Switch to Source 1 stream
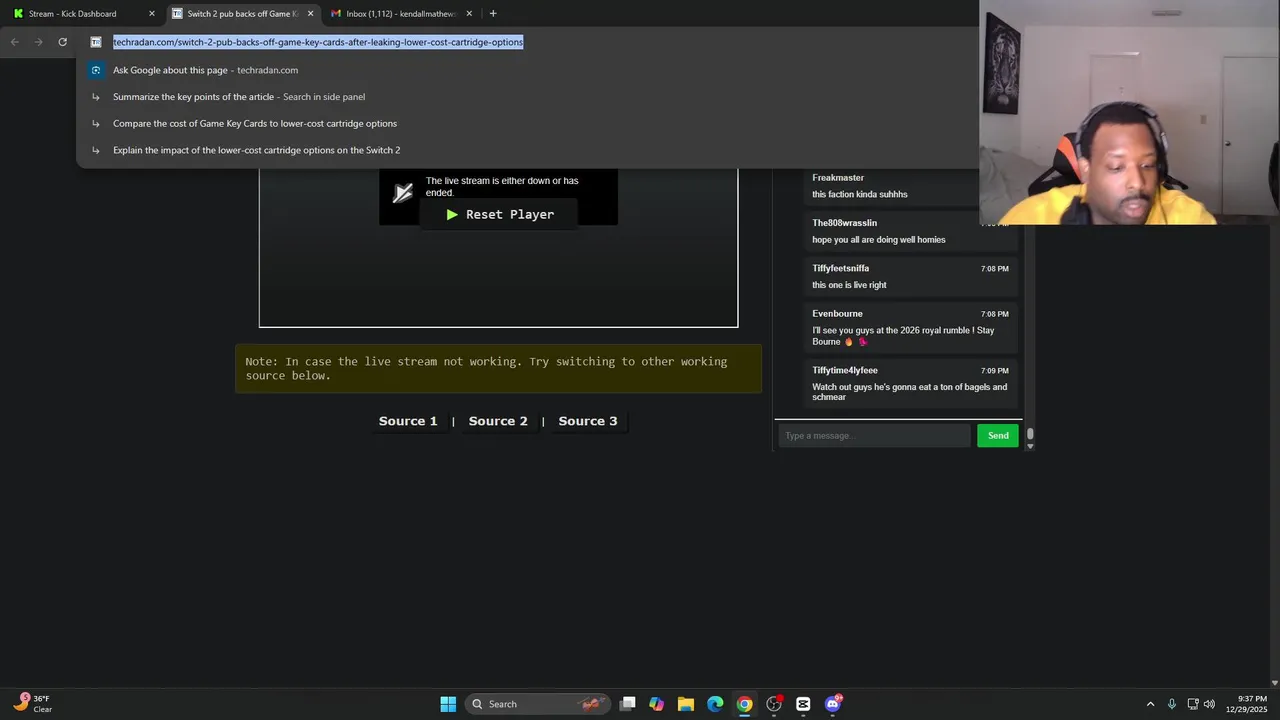1280x720 pixels. [x=408, y=421]
